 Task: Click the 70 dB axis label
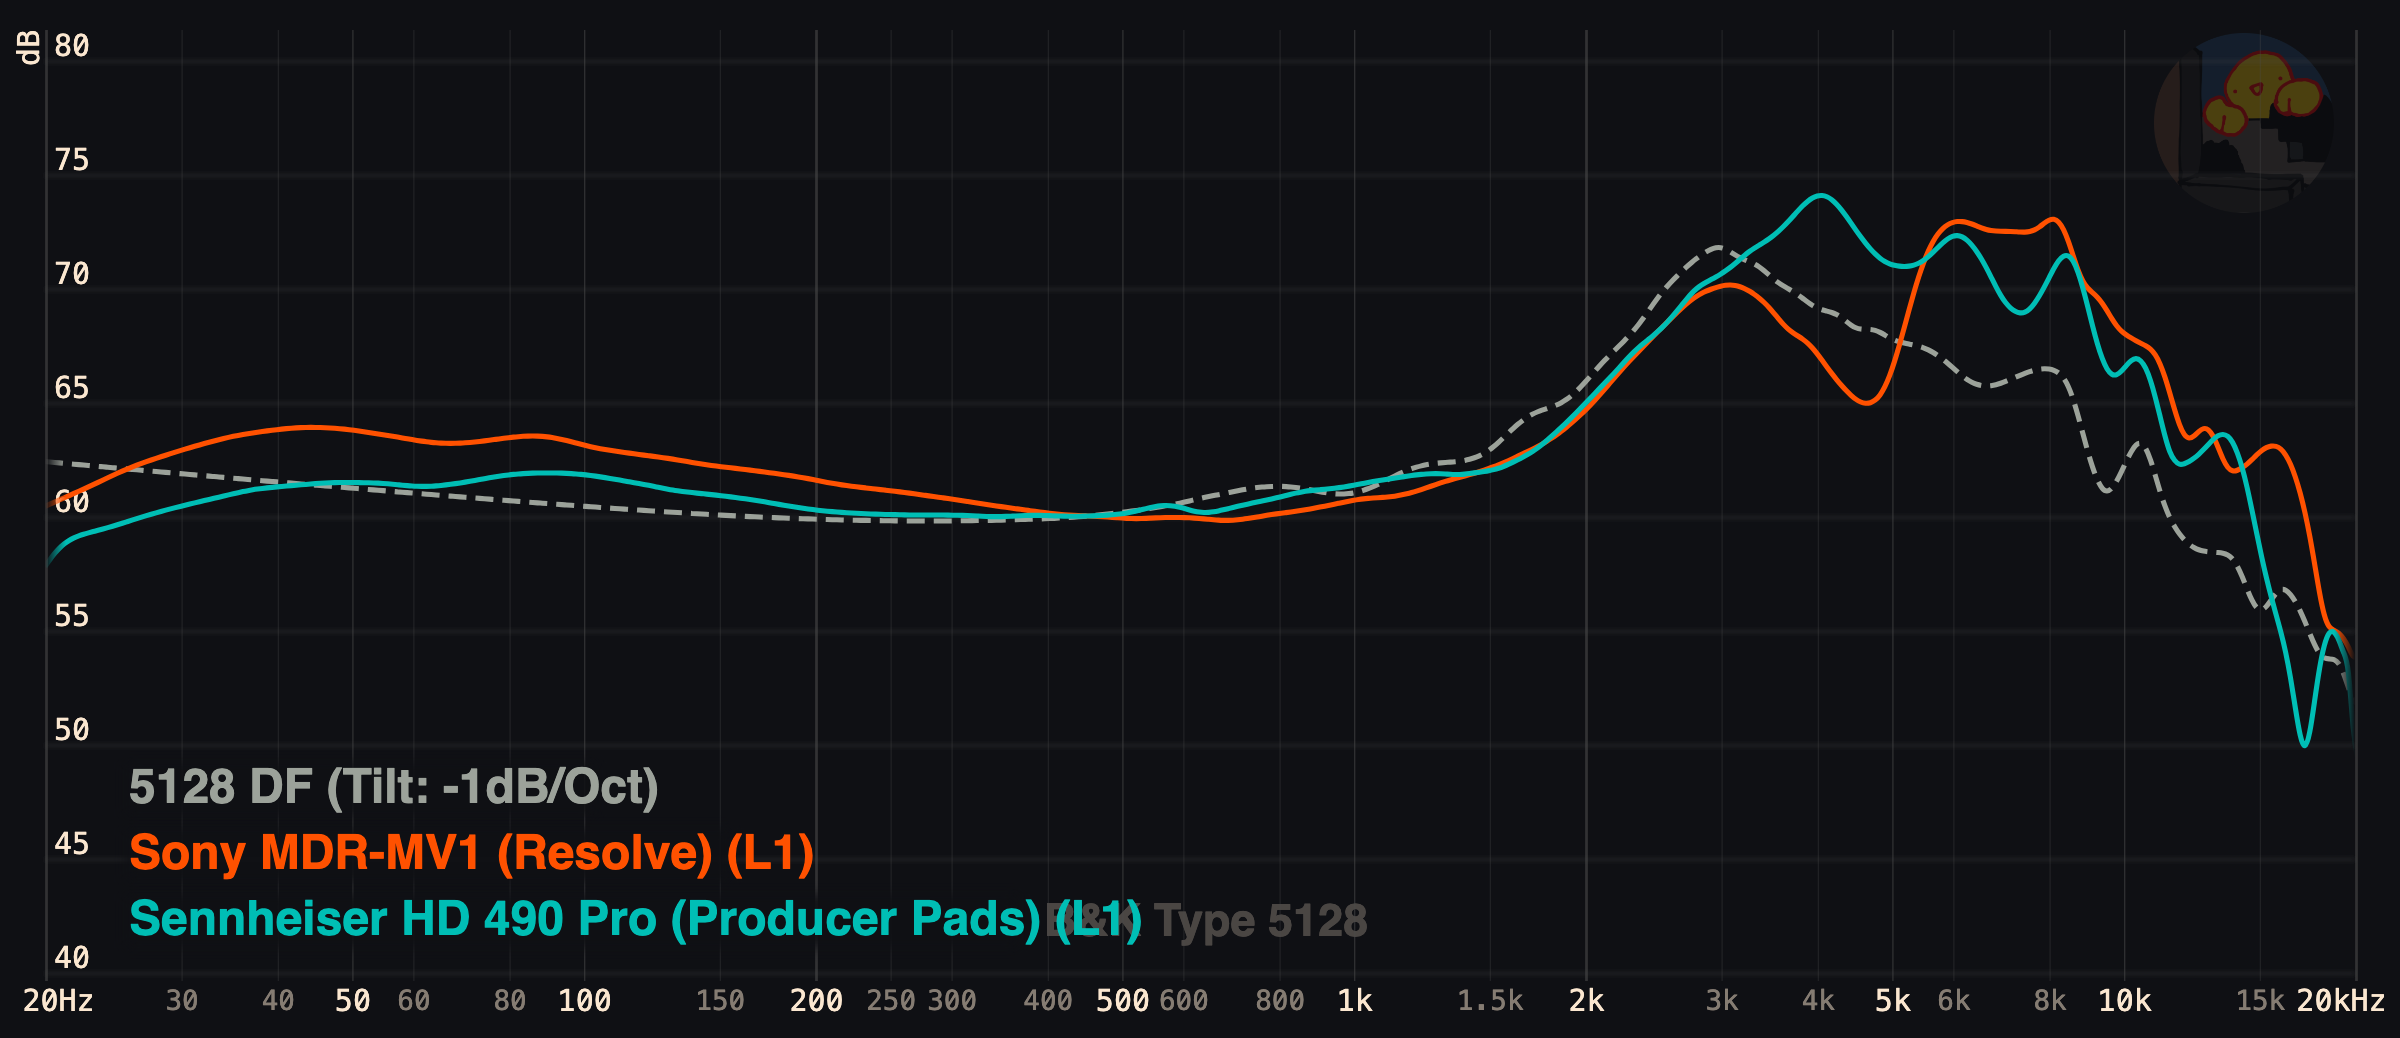[x=72, y=274]
